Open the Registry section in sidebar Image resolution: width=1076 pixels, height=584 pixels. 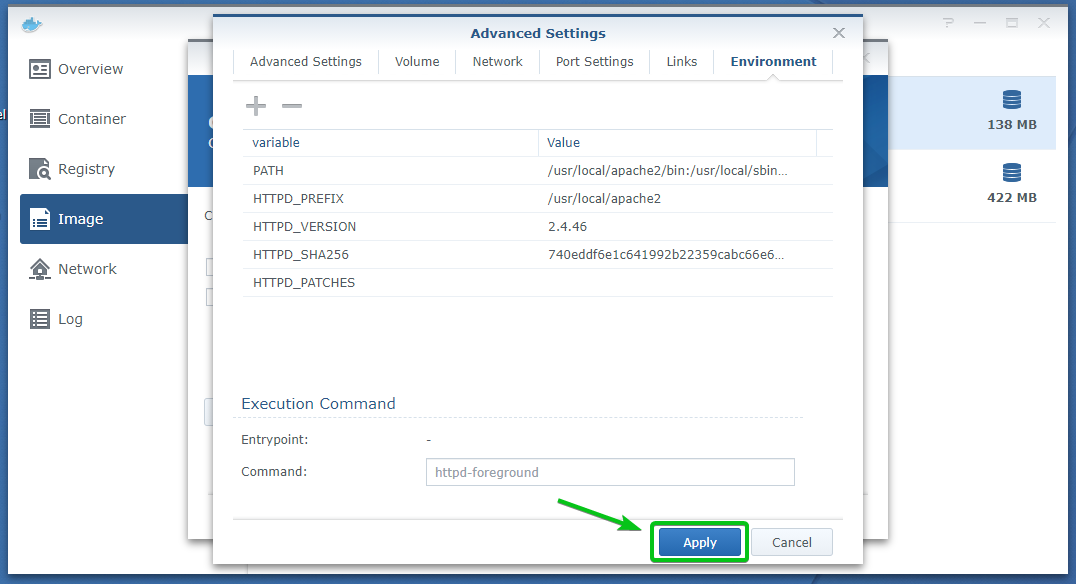[x=86, y=169]
